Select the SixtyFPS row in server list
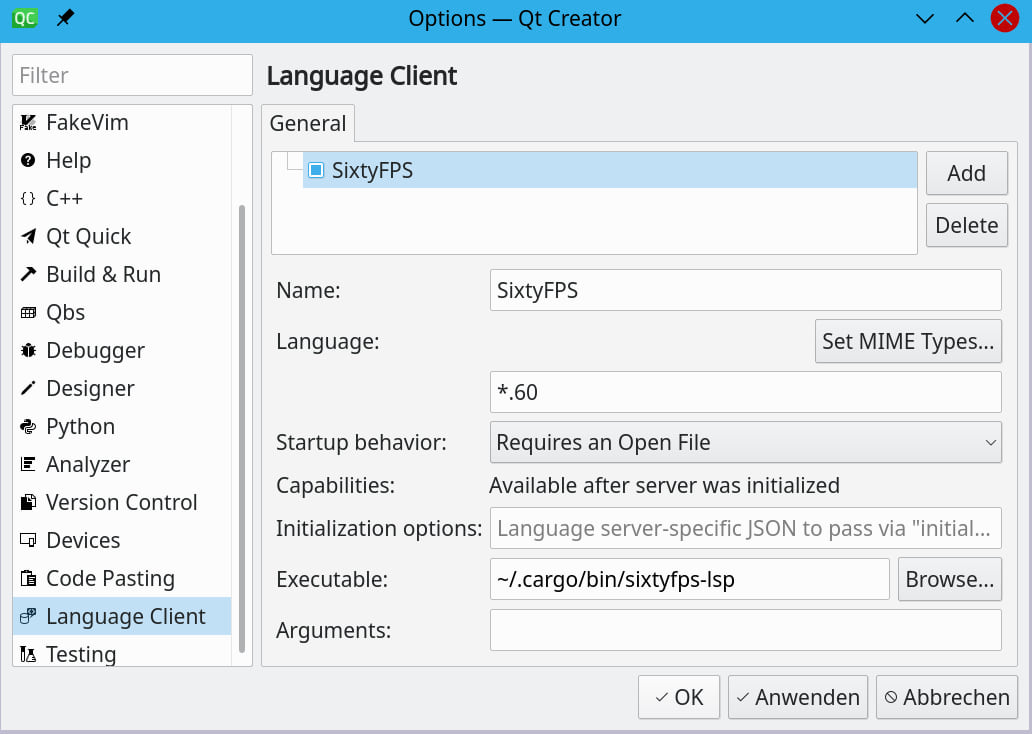The width and height of the screenshot is (1032, 734). 609,170
